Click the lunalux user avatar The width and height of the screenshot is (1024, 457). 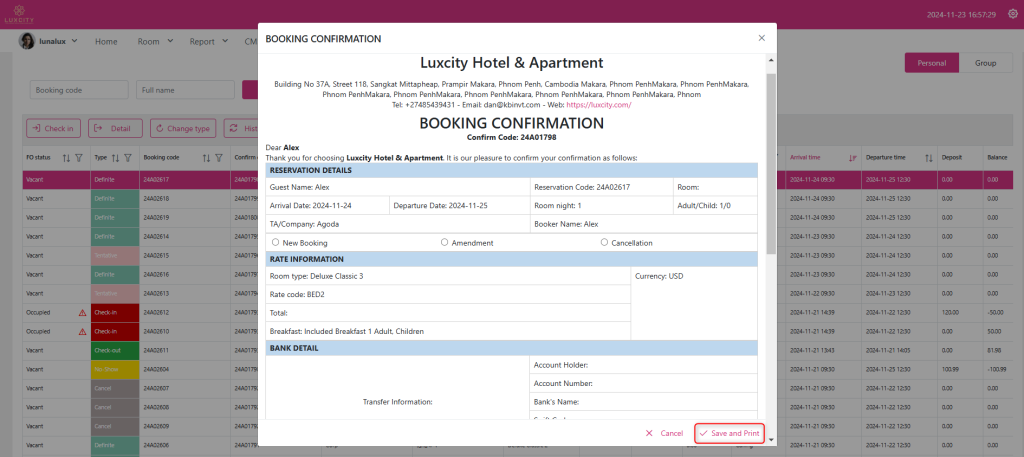tap(27, 41)
